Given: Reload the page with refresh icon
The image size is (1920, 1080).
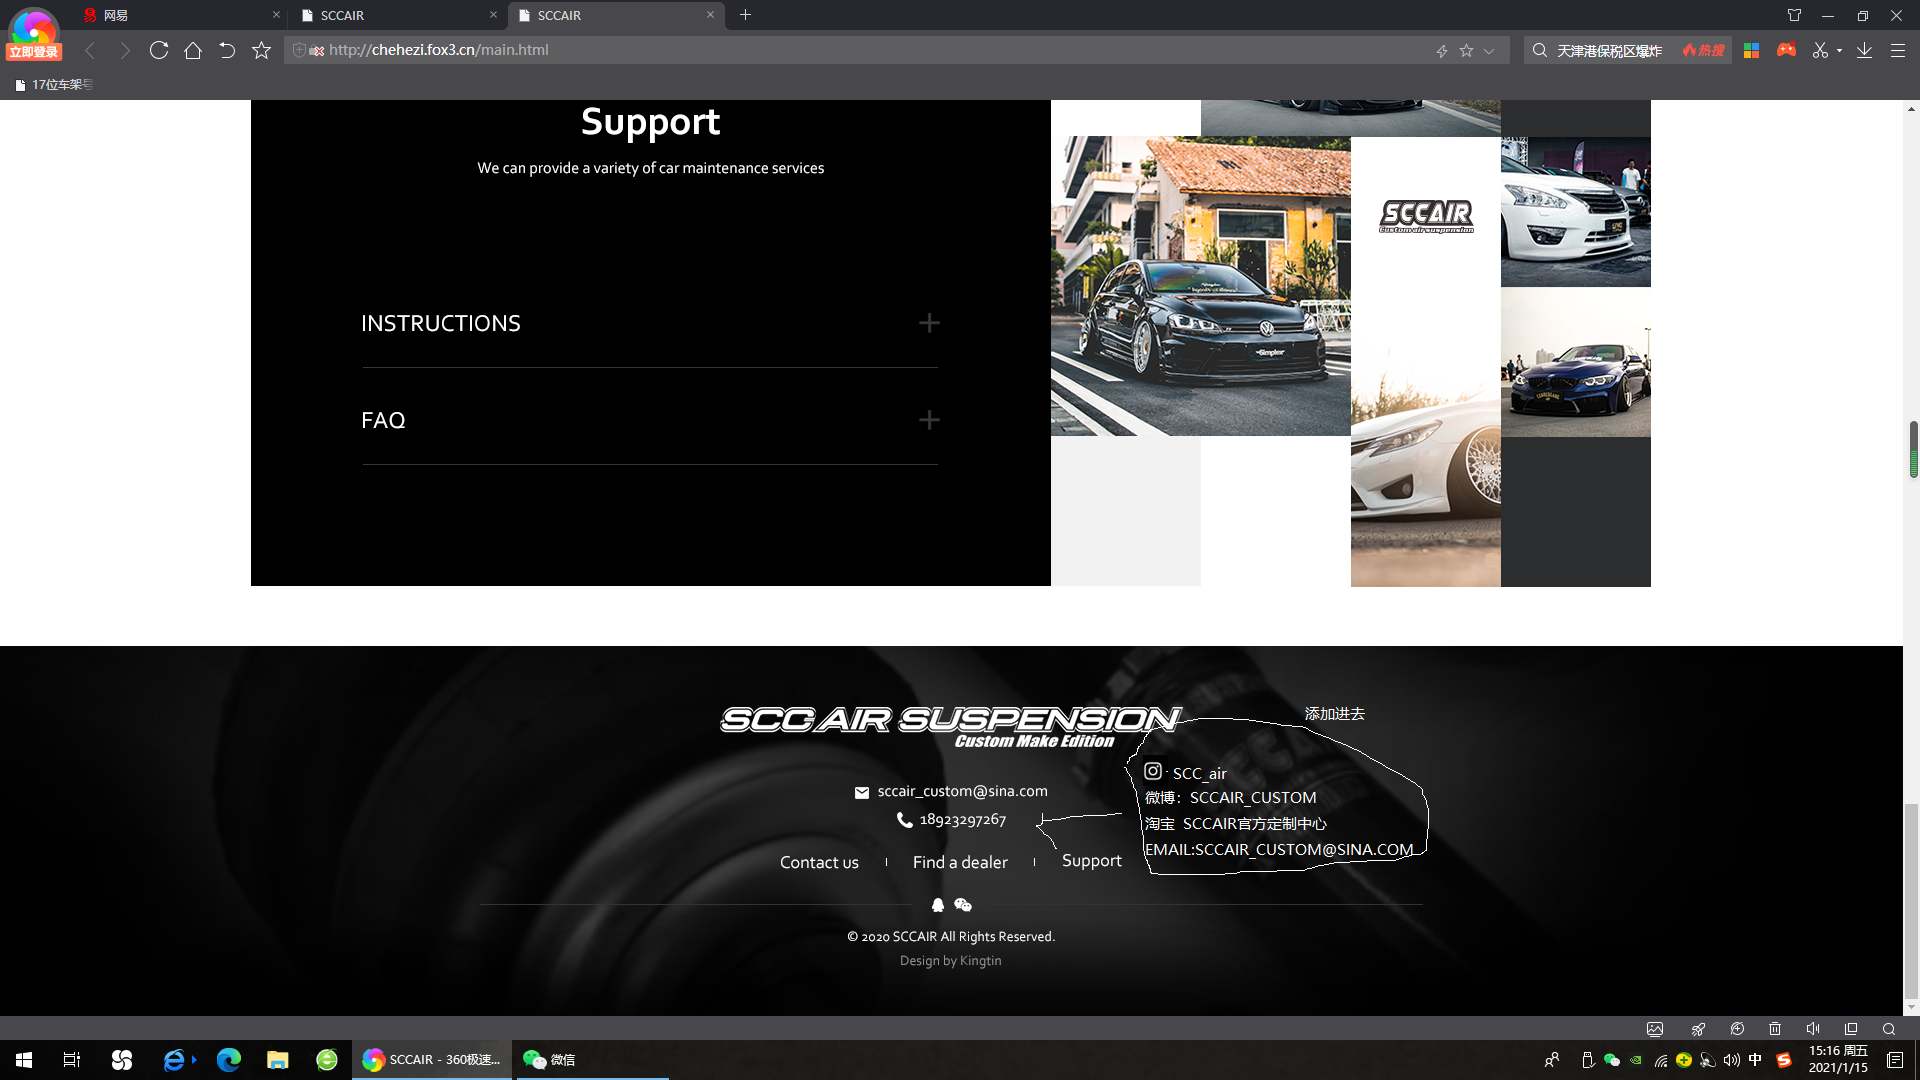Looking at the screenshot, I should coord(159,50).
